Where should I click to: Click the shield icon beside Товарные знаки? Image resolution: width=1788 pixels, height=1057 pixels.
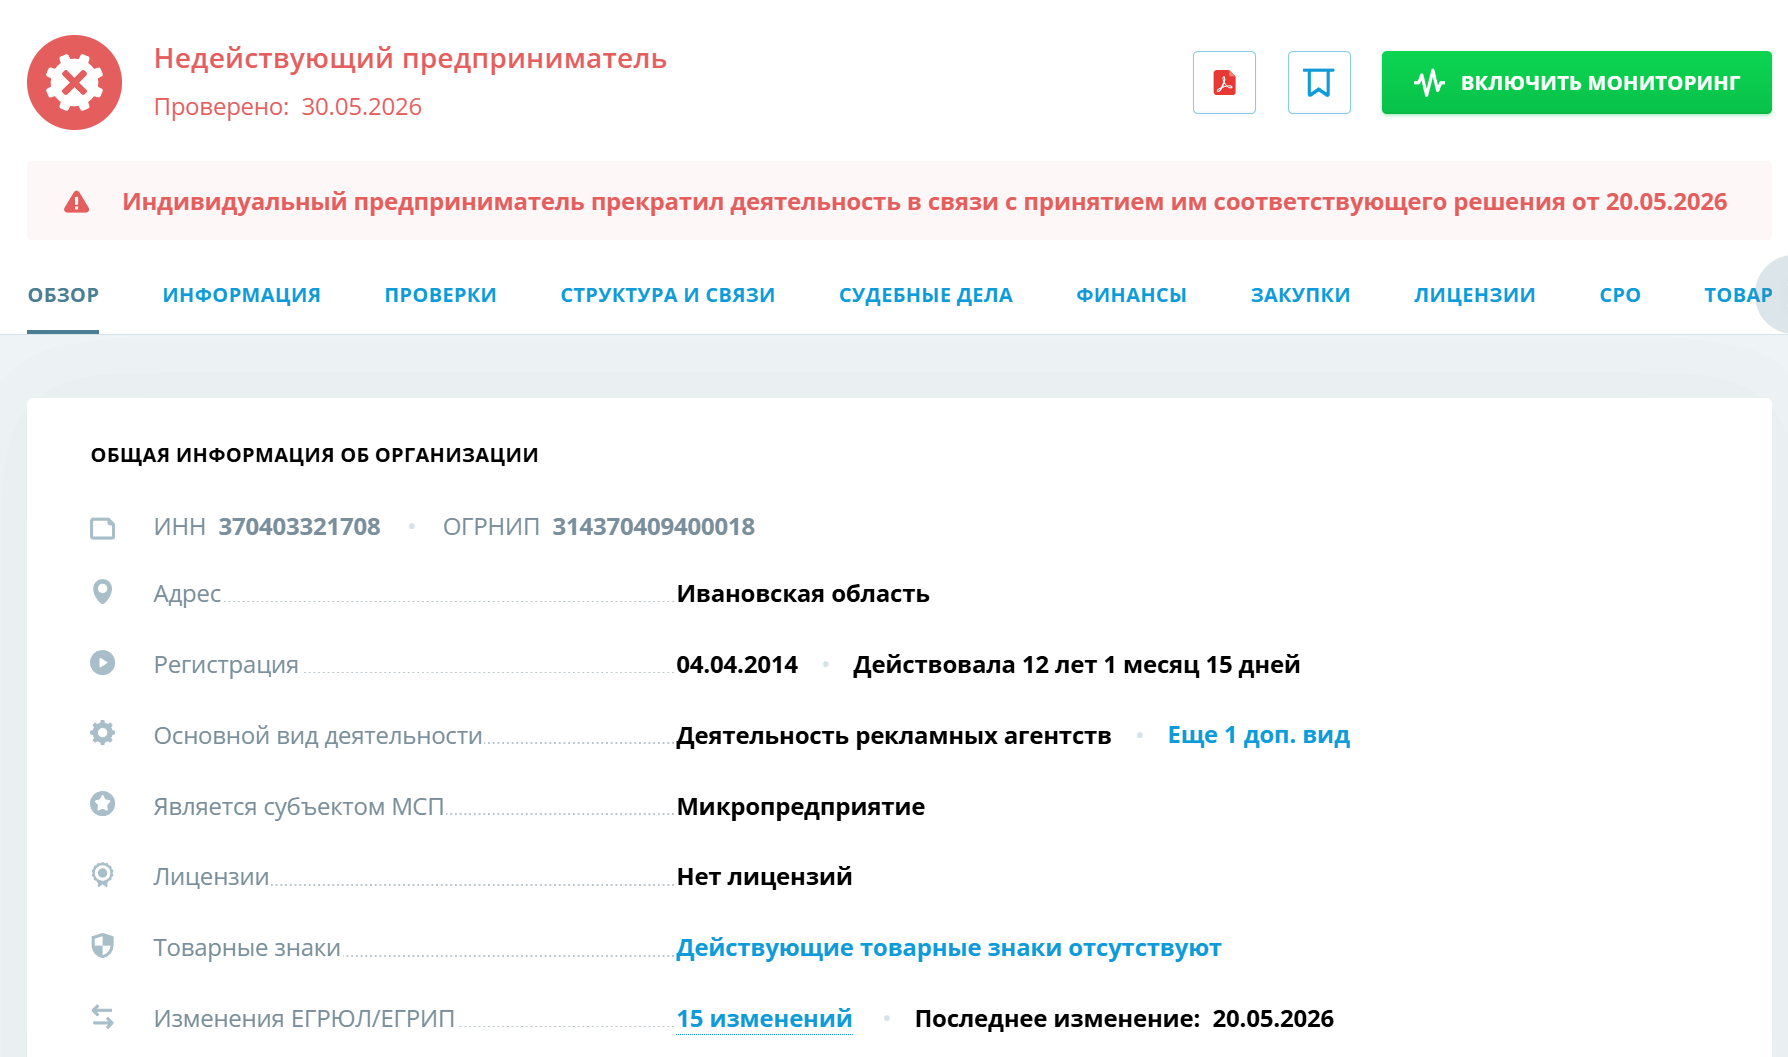[x=102, y=946]
